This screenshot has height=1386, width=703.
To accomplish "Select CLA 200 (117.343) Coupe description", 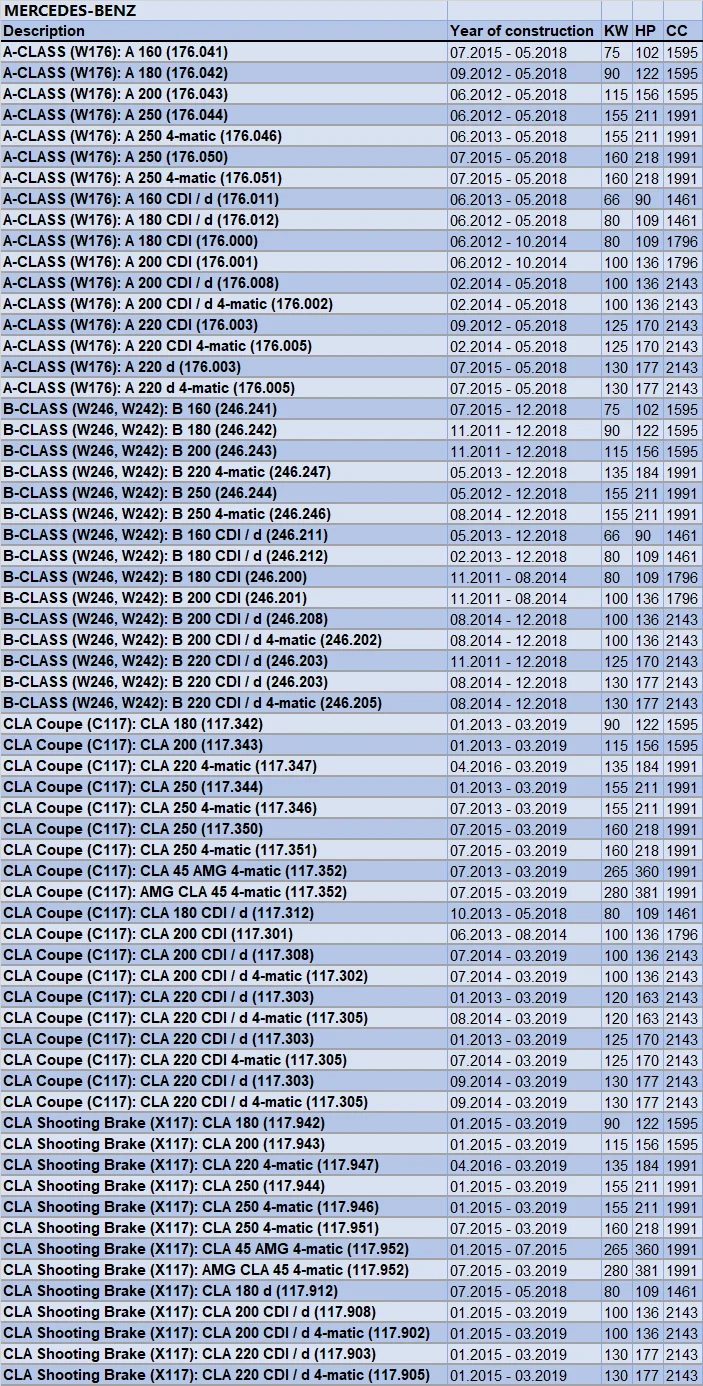I will [223, 745].
